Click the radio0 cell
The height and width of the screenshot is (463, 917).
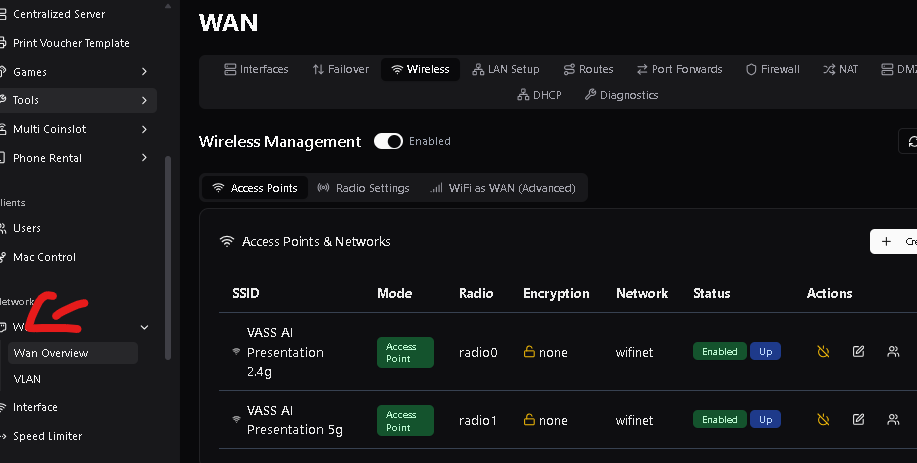pos(478,353)
